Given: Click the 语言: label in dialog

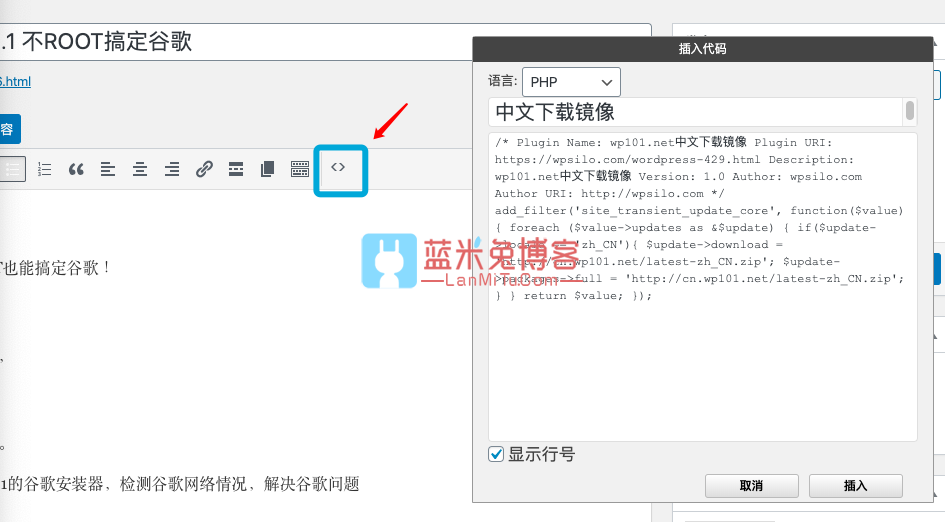Looking at the screenshot, I should [x=503, y=81].
